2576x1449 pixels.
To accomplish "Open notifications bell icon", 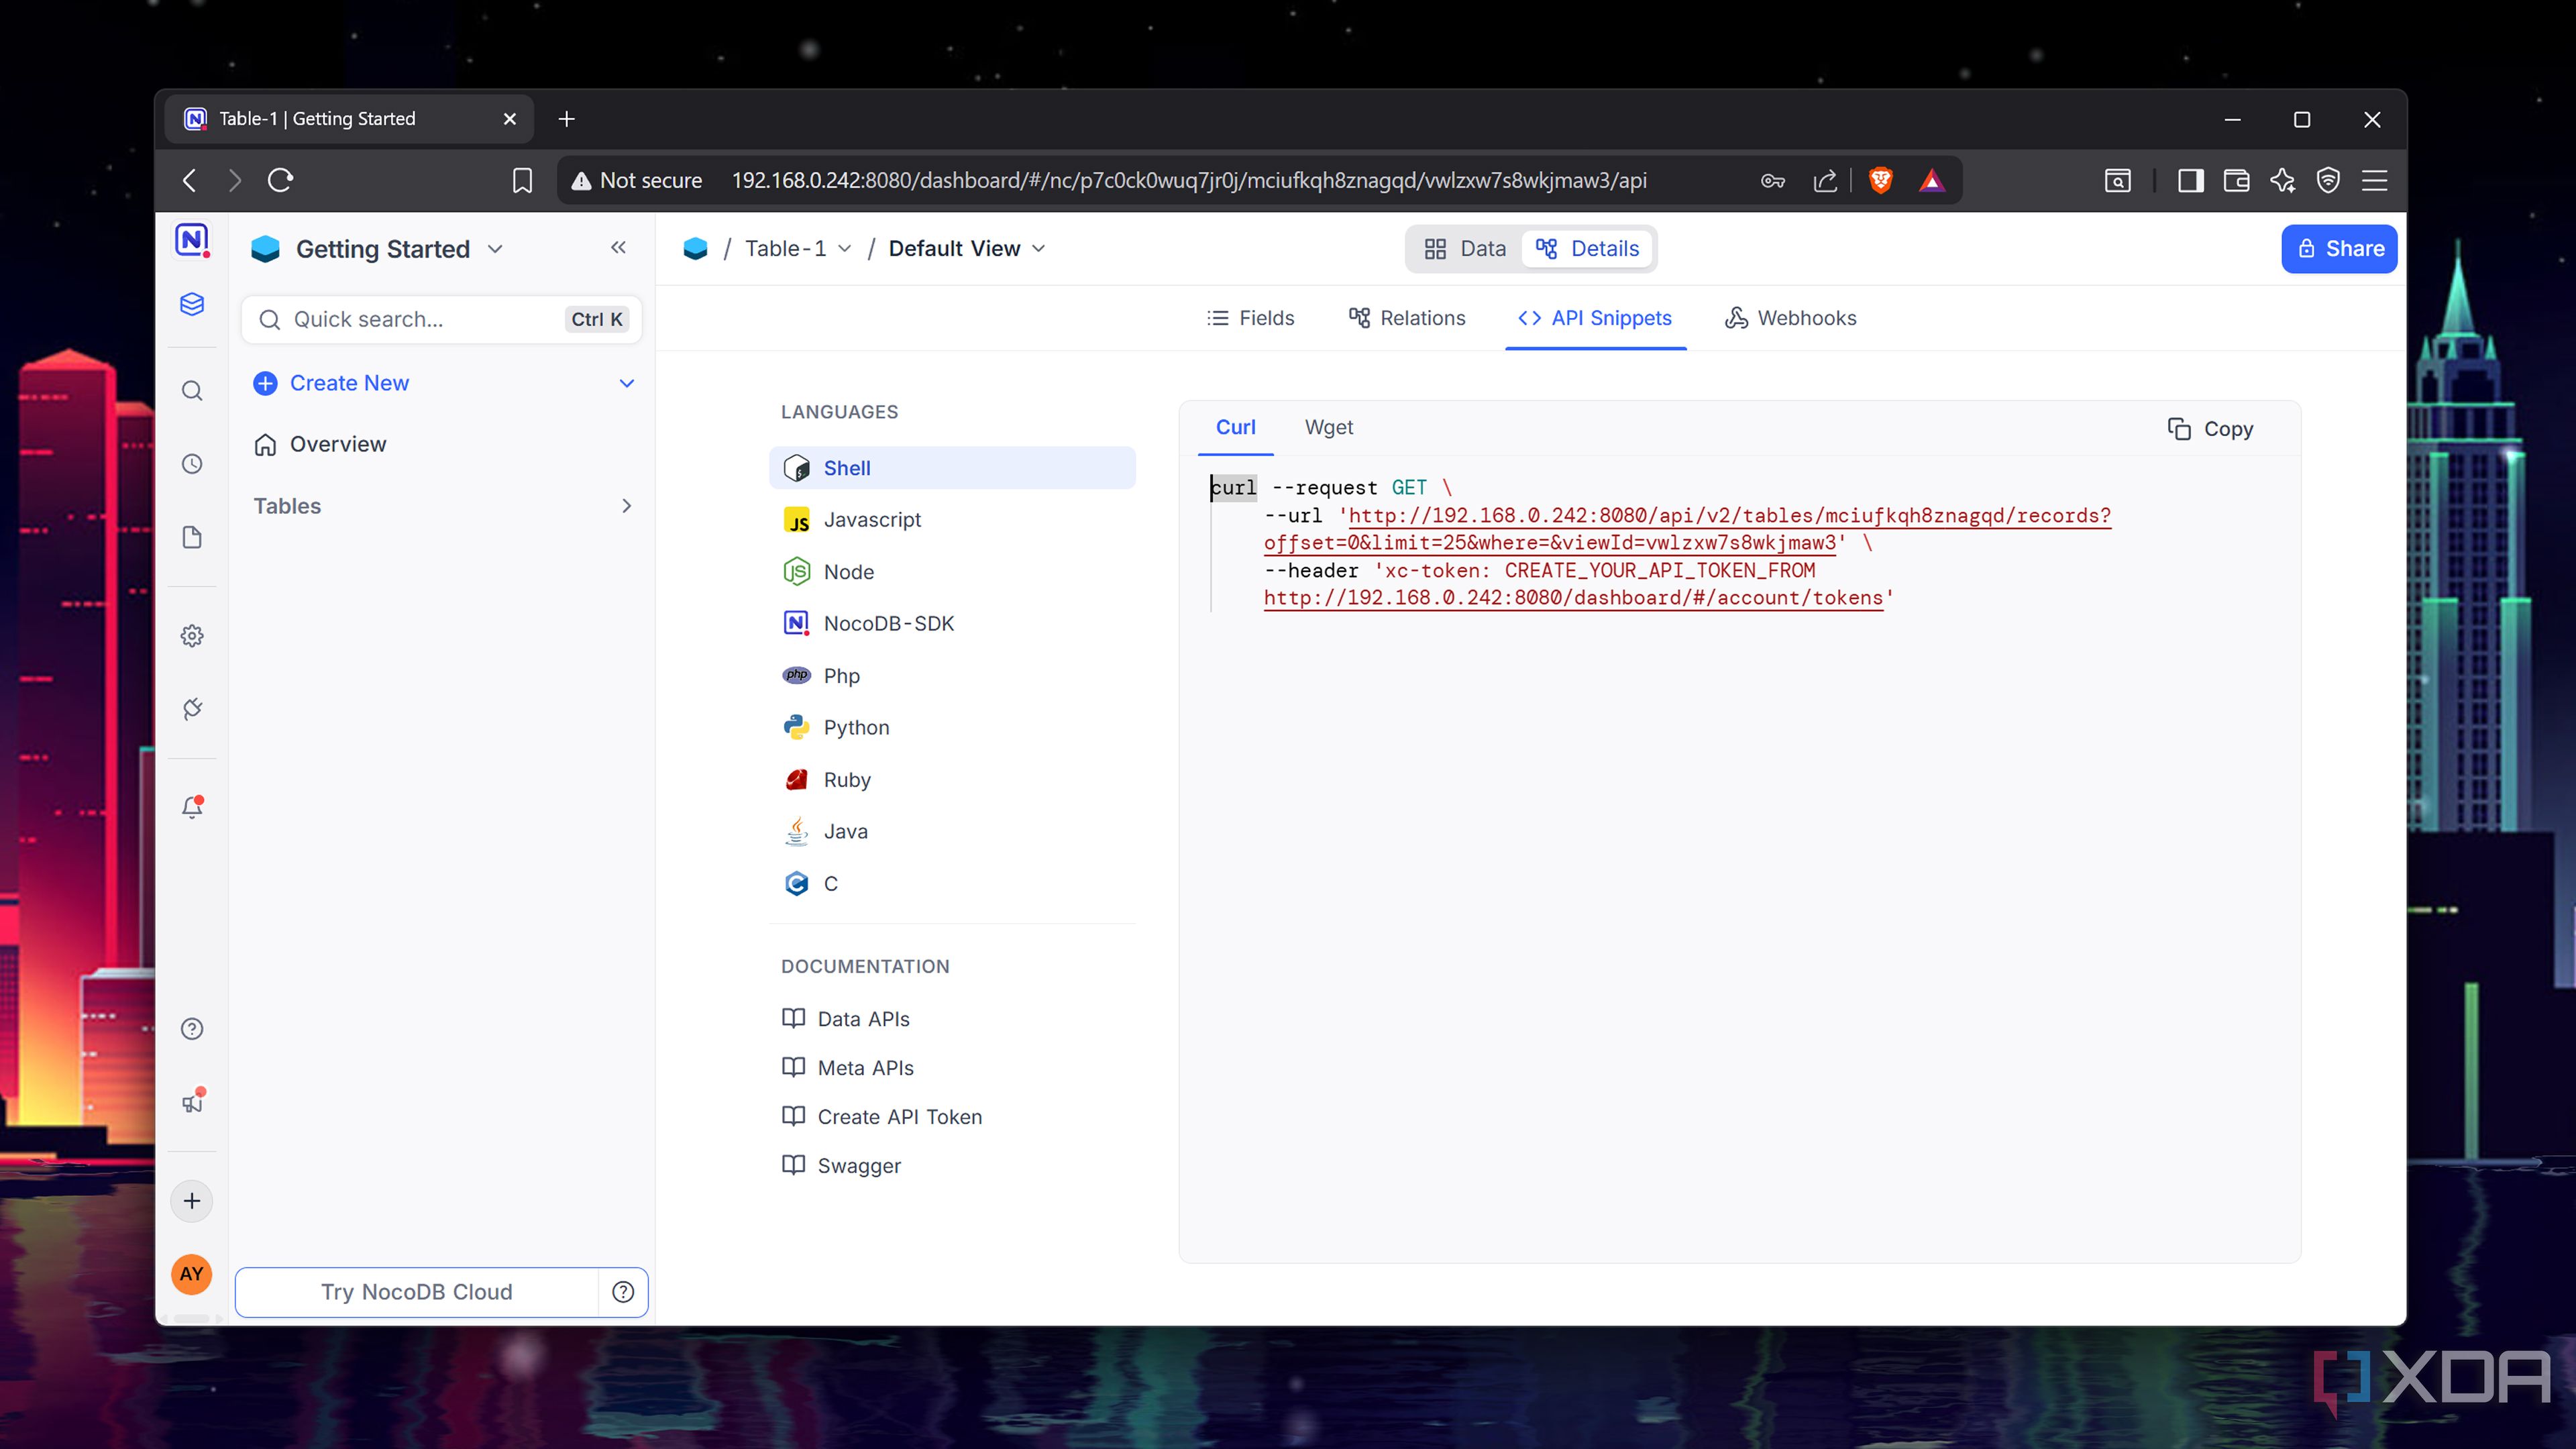I will [x=192, y=807].
